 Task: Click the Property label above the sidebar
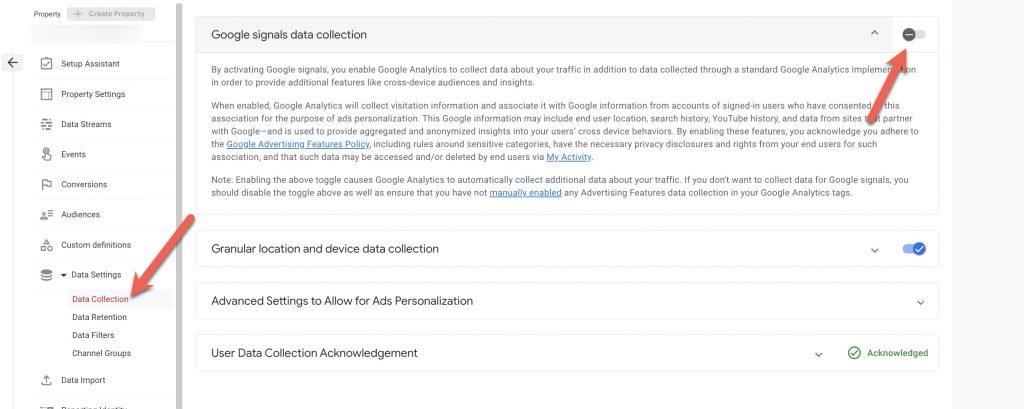48,14
